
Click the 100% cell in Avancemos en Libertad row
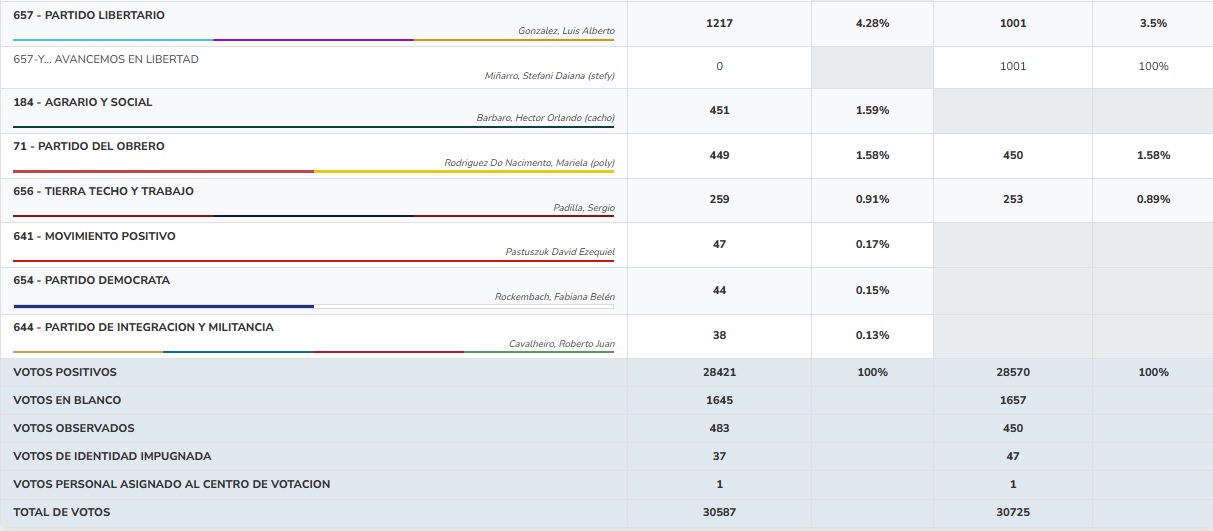pyautogui.click(x=1152, y=67)
